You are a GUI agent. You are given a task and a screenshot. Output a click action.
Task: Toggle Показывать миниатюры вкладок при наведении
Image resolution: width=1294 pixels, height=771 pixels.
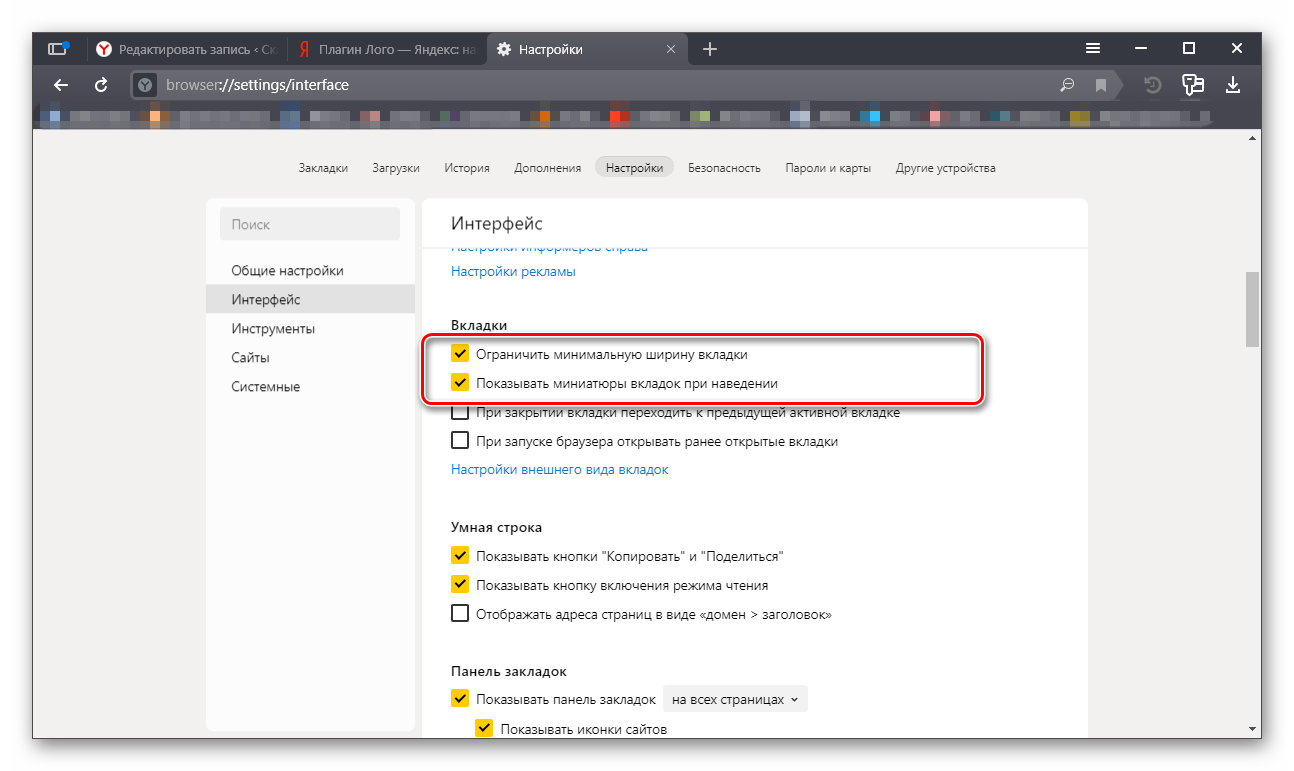[460, 382]
